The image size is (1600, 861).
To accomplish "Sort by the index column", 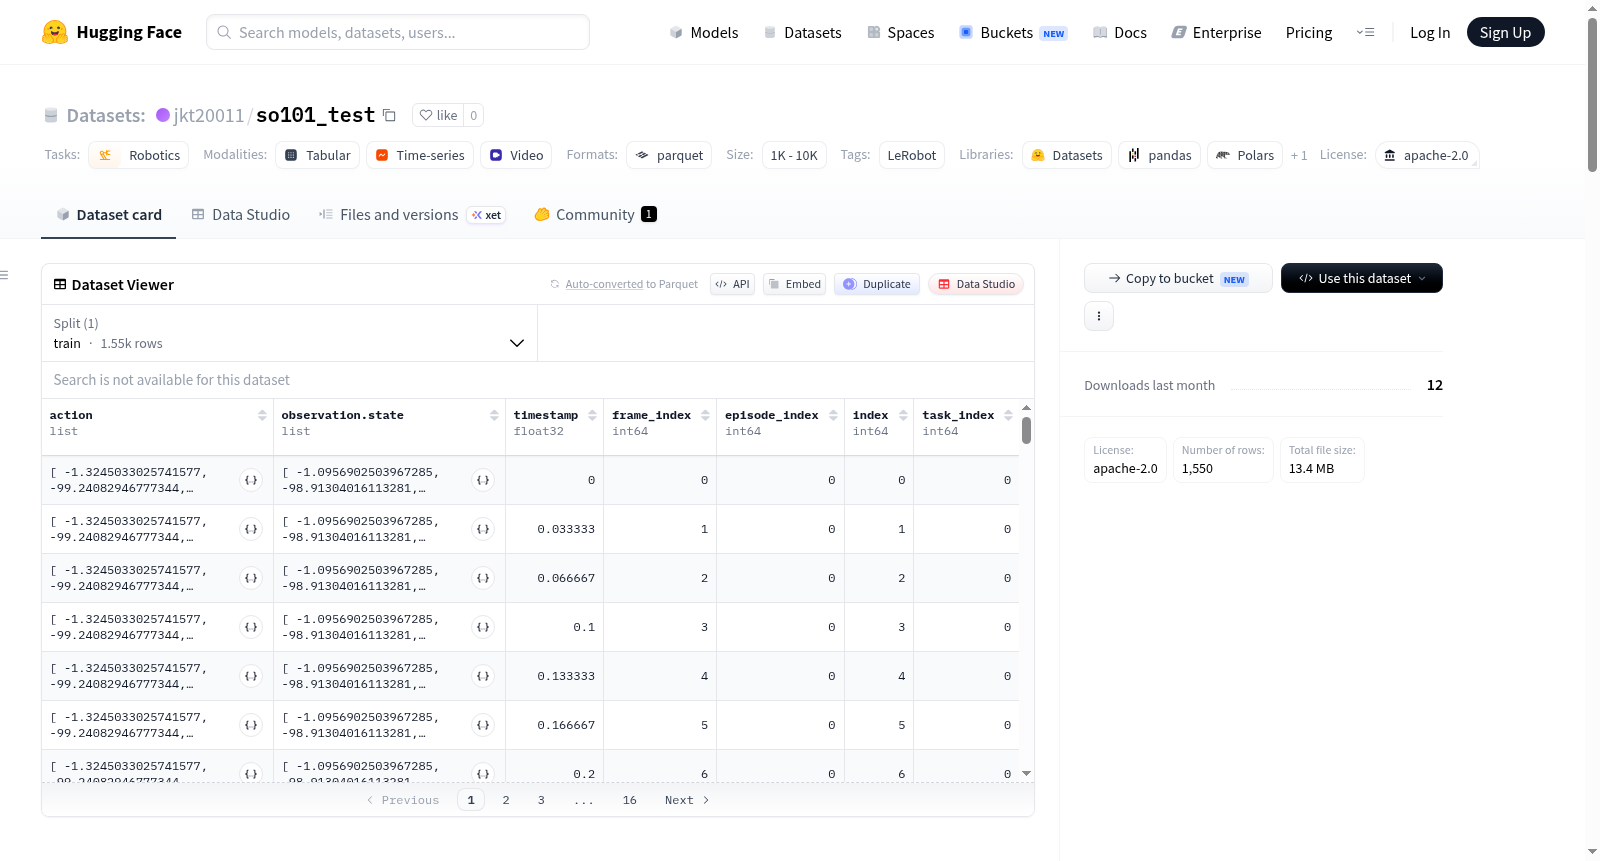I will coord(903,415).
